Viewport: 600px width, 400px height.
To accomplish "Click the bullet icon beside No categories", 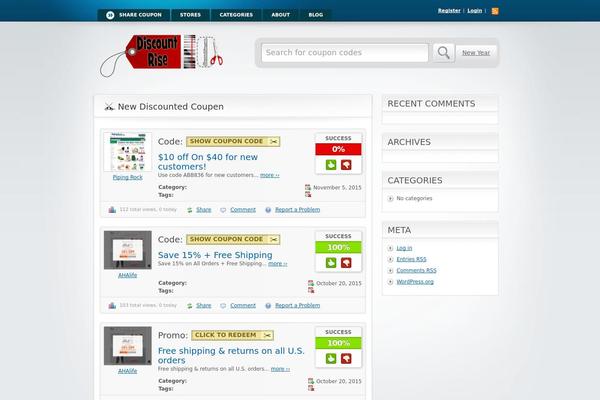I will [390, 198].
